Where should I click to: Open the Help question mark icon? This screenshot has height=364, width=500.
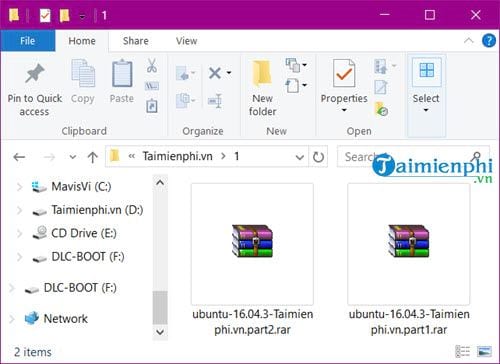click(488, 41)
